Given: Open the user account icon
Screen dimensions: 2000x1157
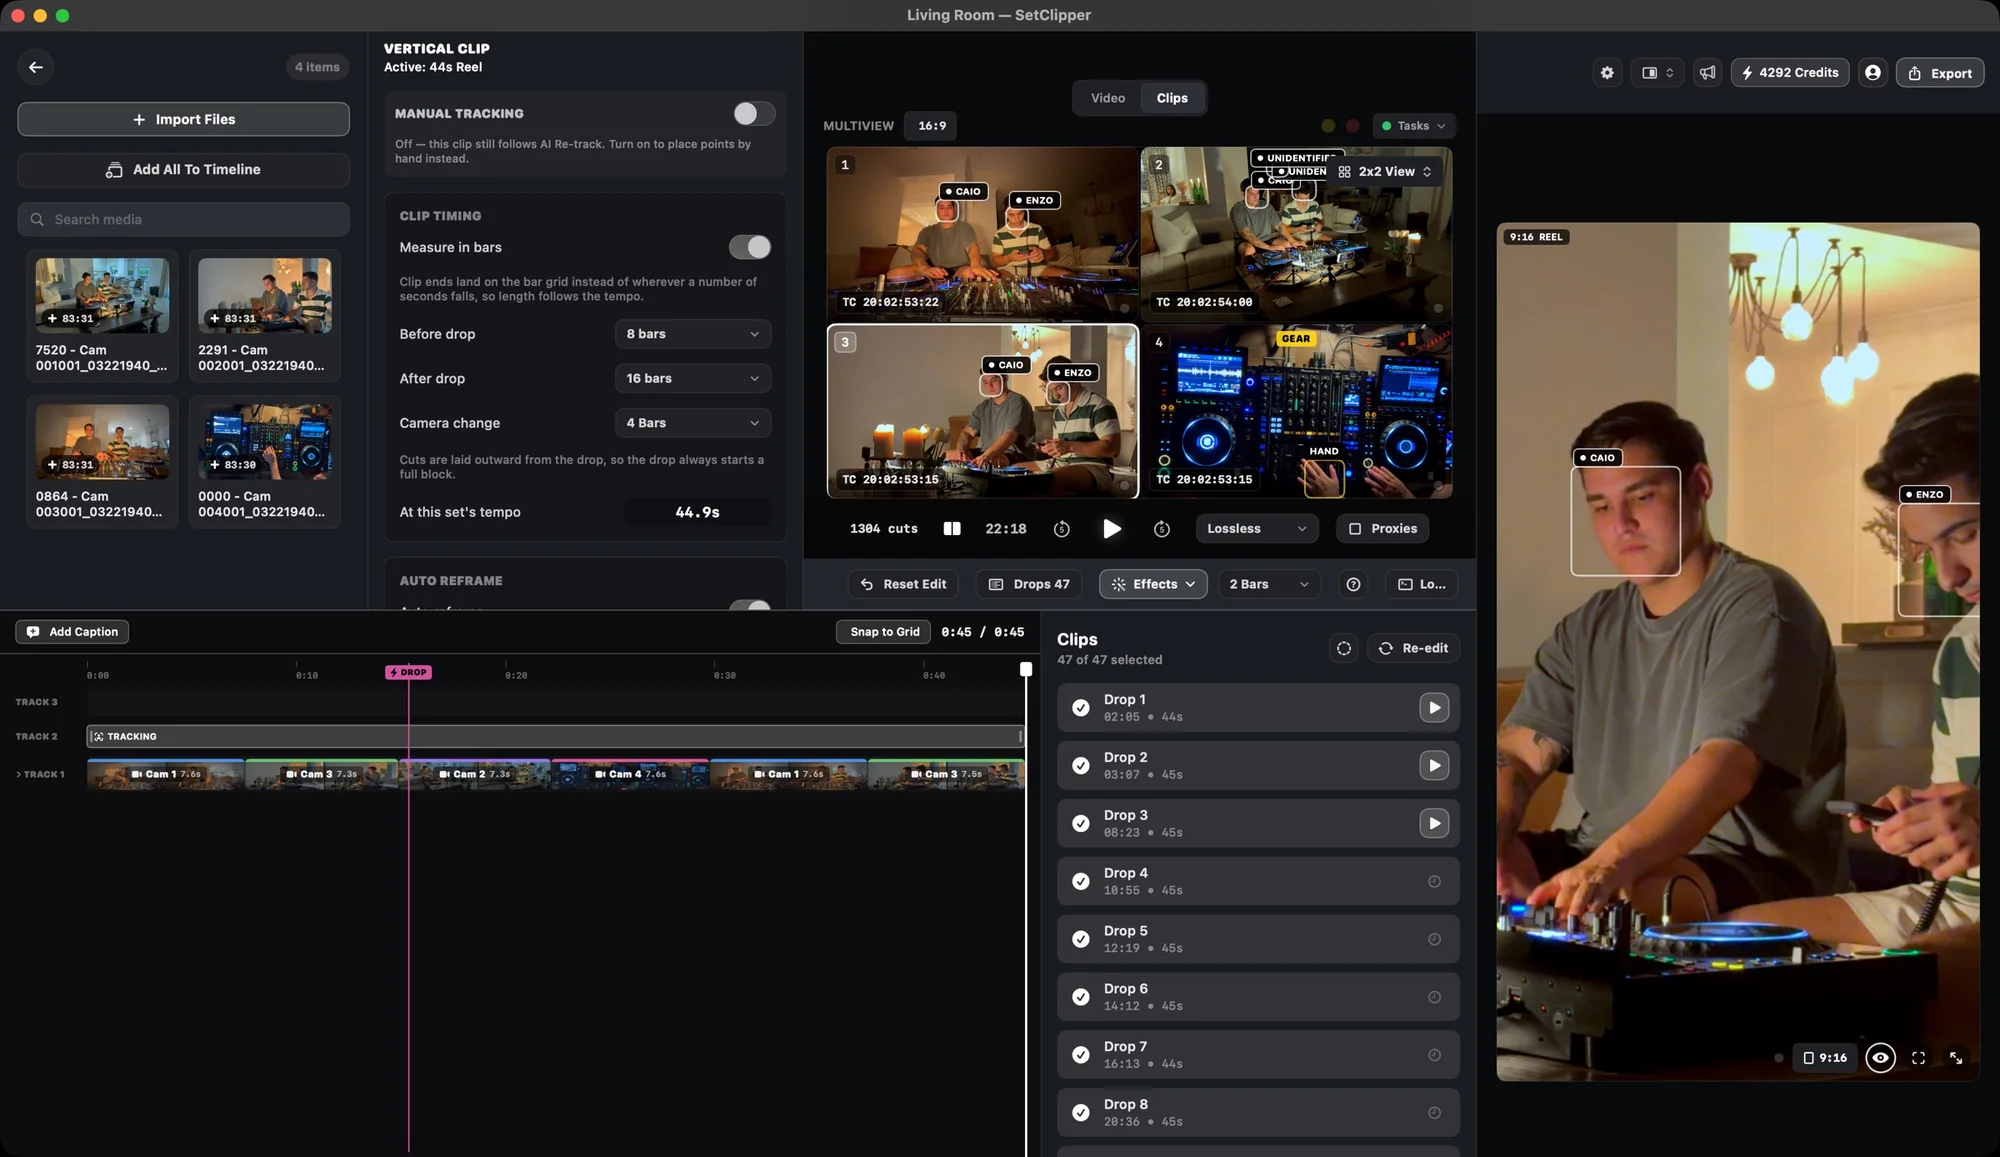Looking at the screenshot, I should [x=1873, y=73].
